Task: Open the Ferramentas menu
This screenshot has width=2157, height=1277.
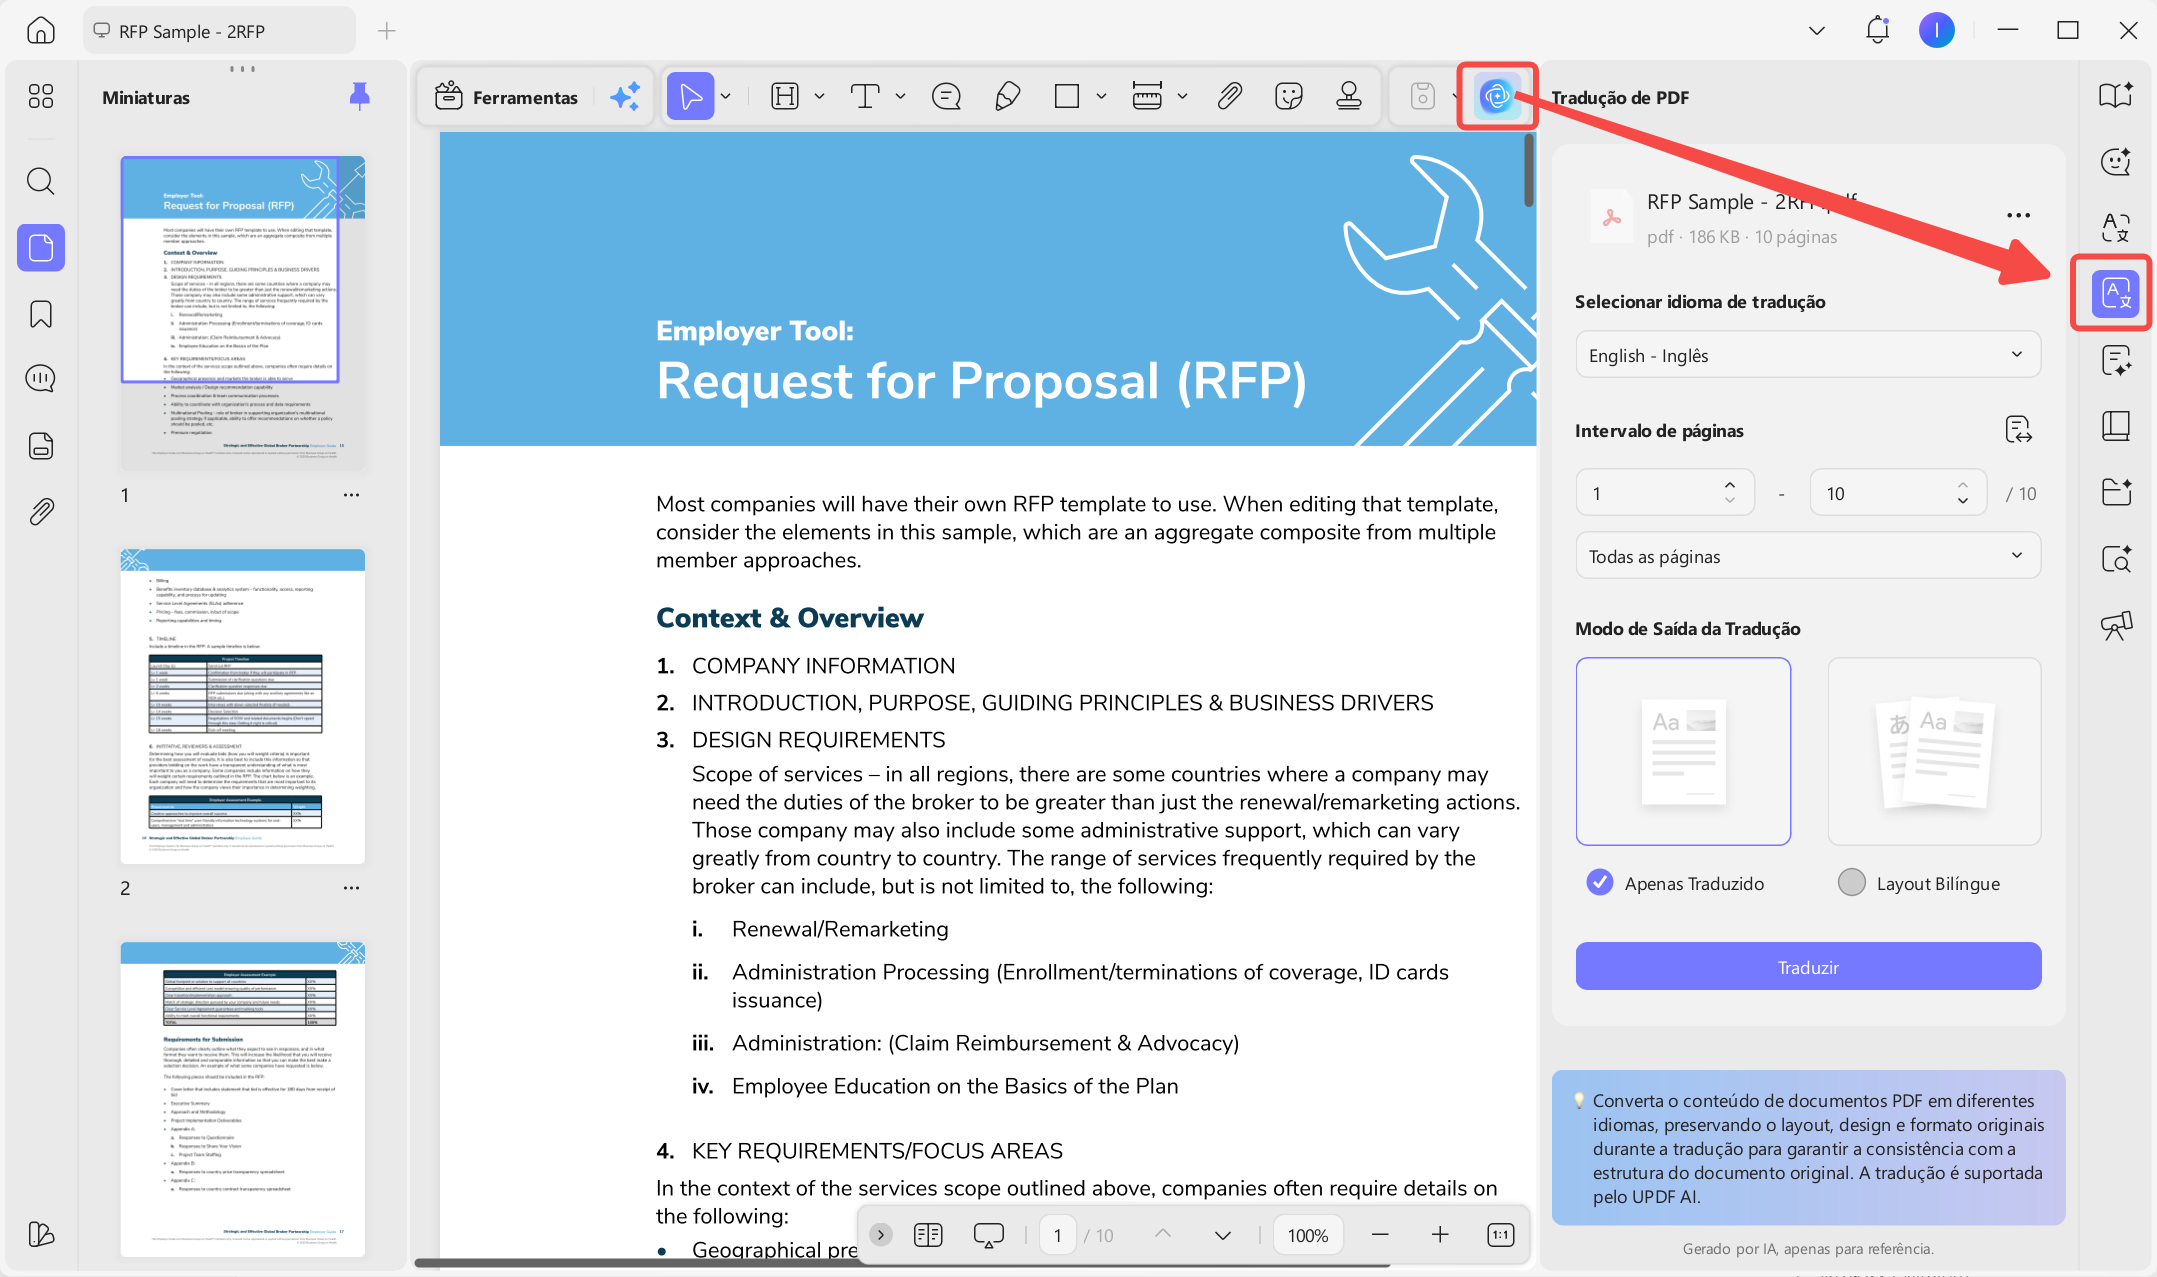Action: click(x=506, y=96)
